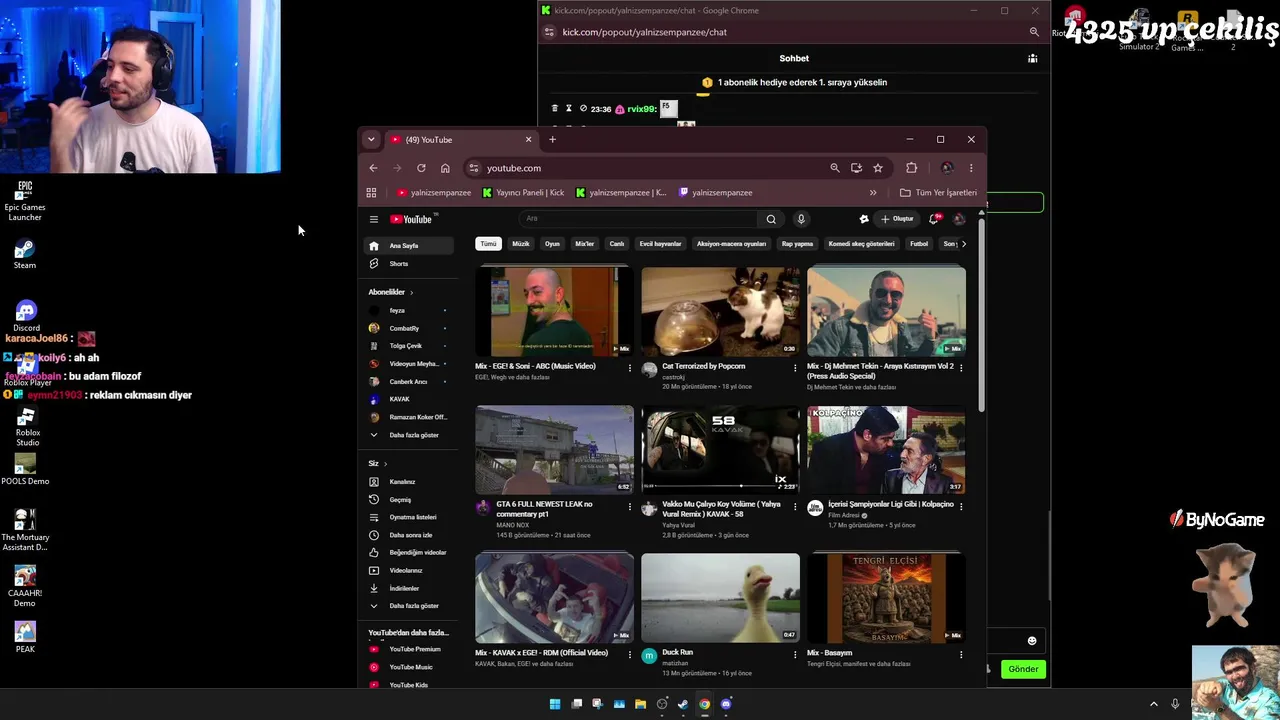The image size is (1280, 720).
Task: Select the Tümü filter chip
Action: point(488,244)
